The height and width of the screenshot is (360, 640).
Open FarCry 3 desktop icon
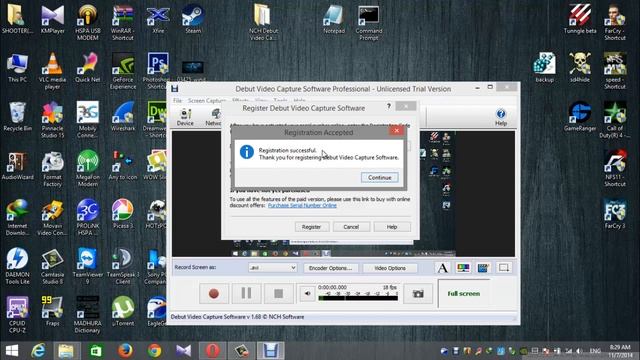pyautogui.click(x=615, y=214)
